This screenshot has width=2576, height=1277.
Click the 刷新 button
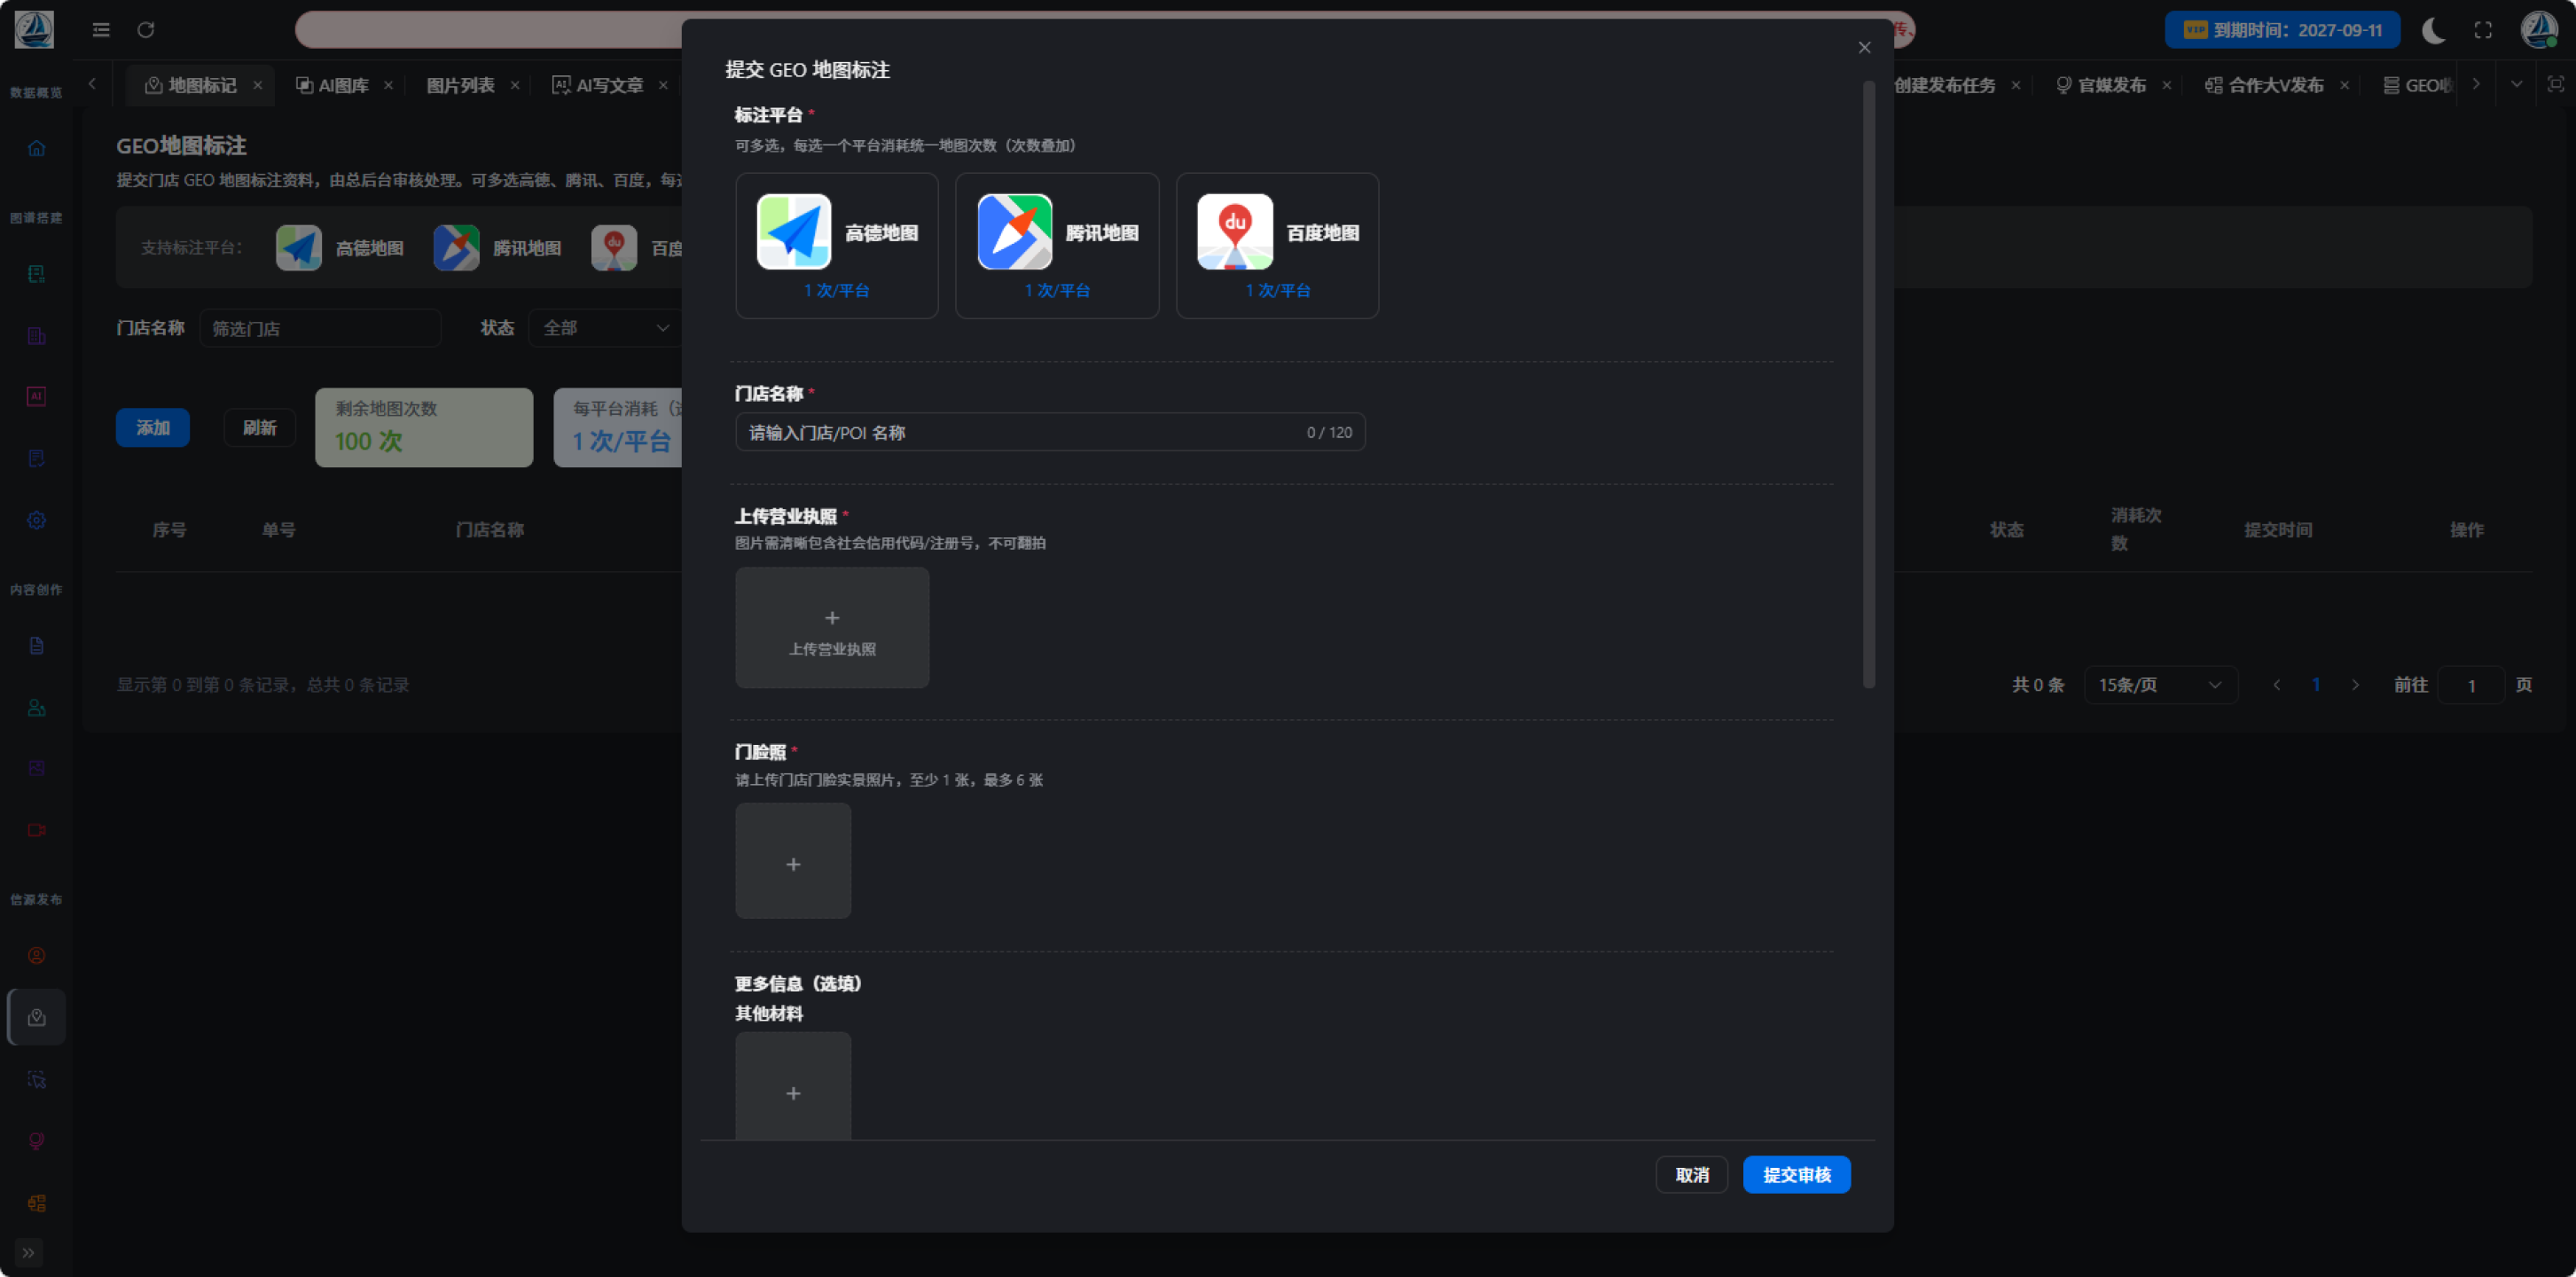260,428
